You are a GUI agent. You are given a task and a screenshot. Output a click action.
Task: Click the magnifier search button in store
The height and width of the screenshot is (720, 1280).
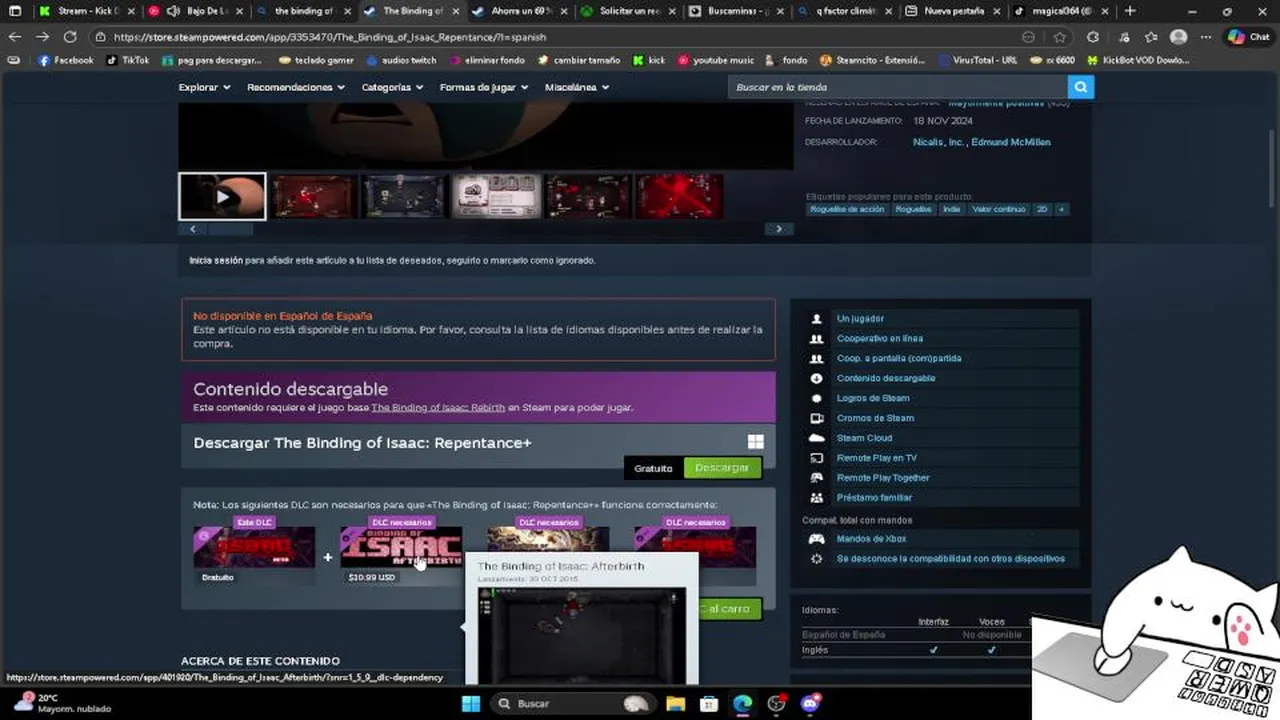tap(1080, 87)
